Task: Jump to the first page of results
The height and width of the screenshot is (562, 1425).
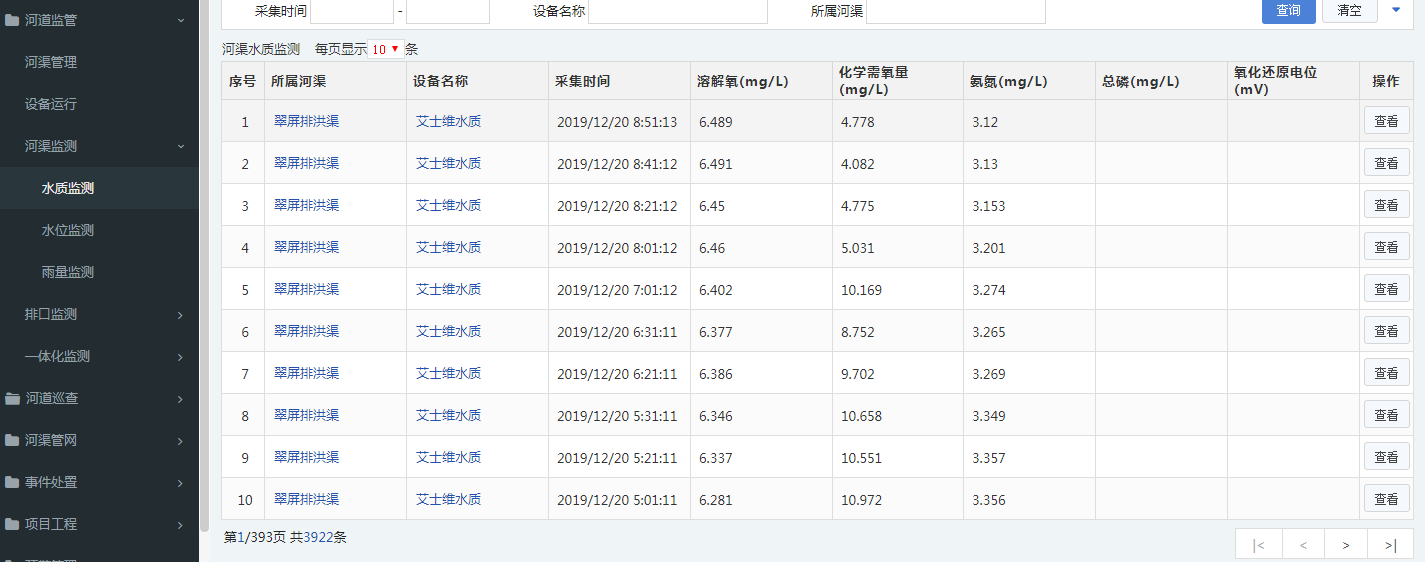Action: click(1258, 545)
